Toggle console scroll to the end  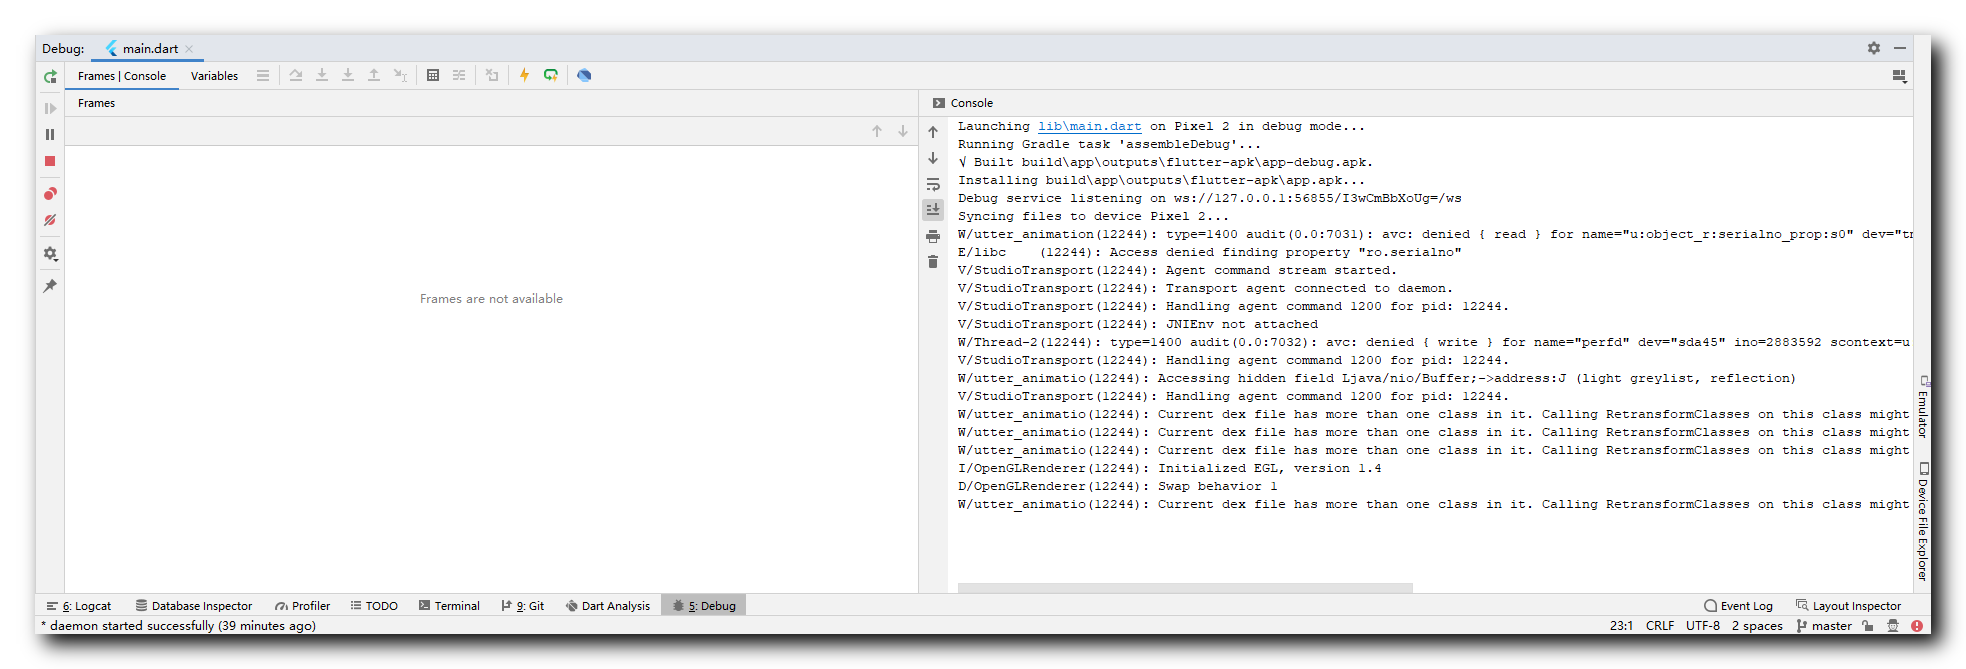(x=933, y=210)
